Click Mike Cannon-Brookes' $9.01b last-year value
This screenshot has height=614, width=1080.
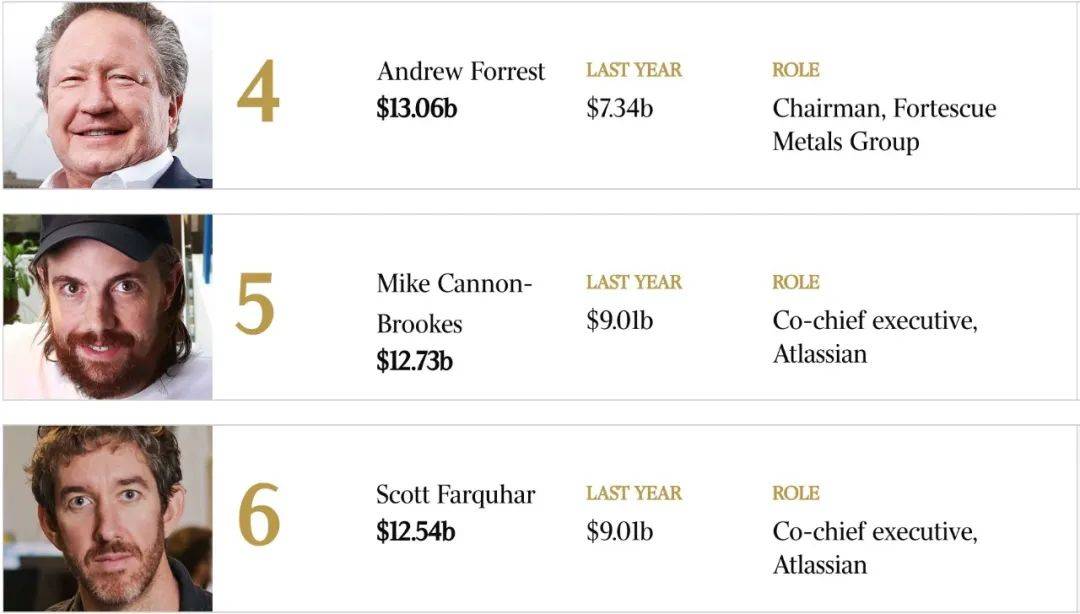click(x=620, y=320)
